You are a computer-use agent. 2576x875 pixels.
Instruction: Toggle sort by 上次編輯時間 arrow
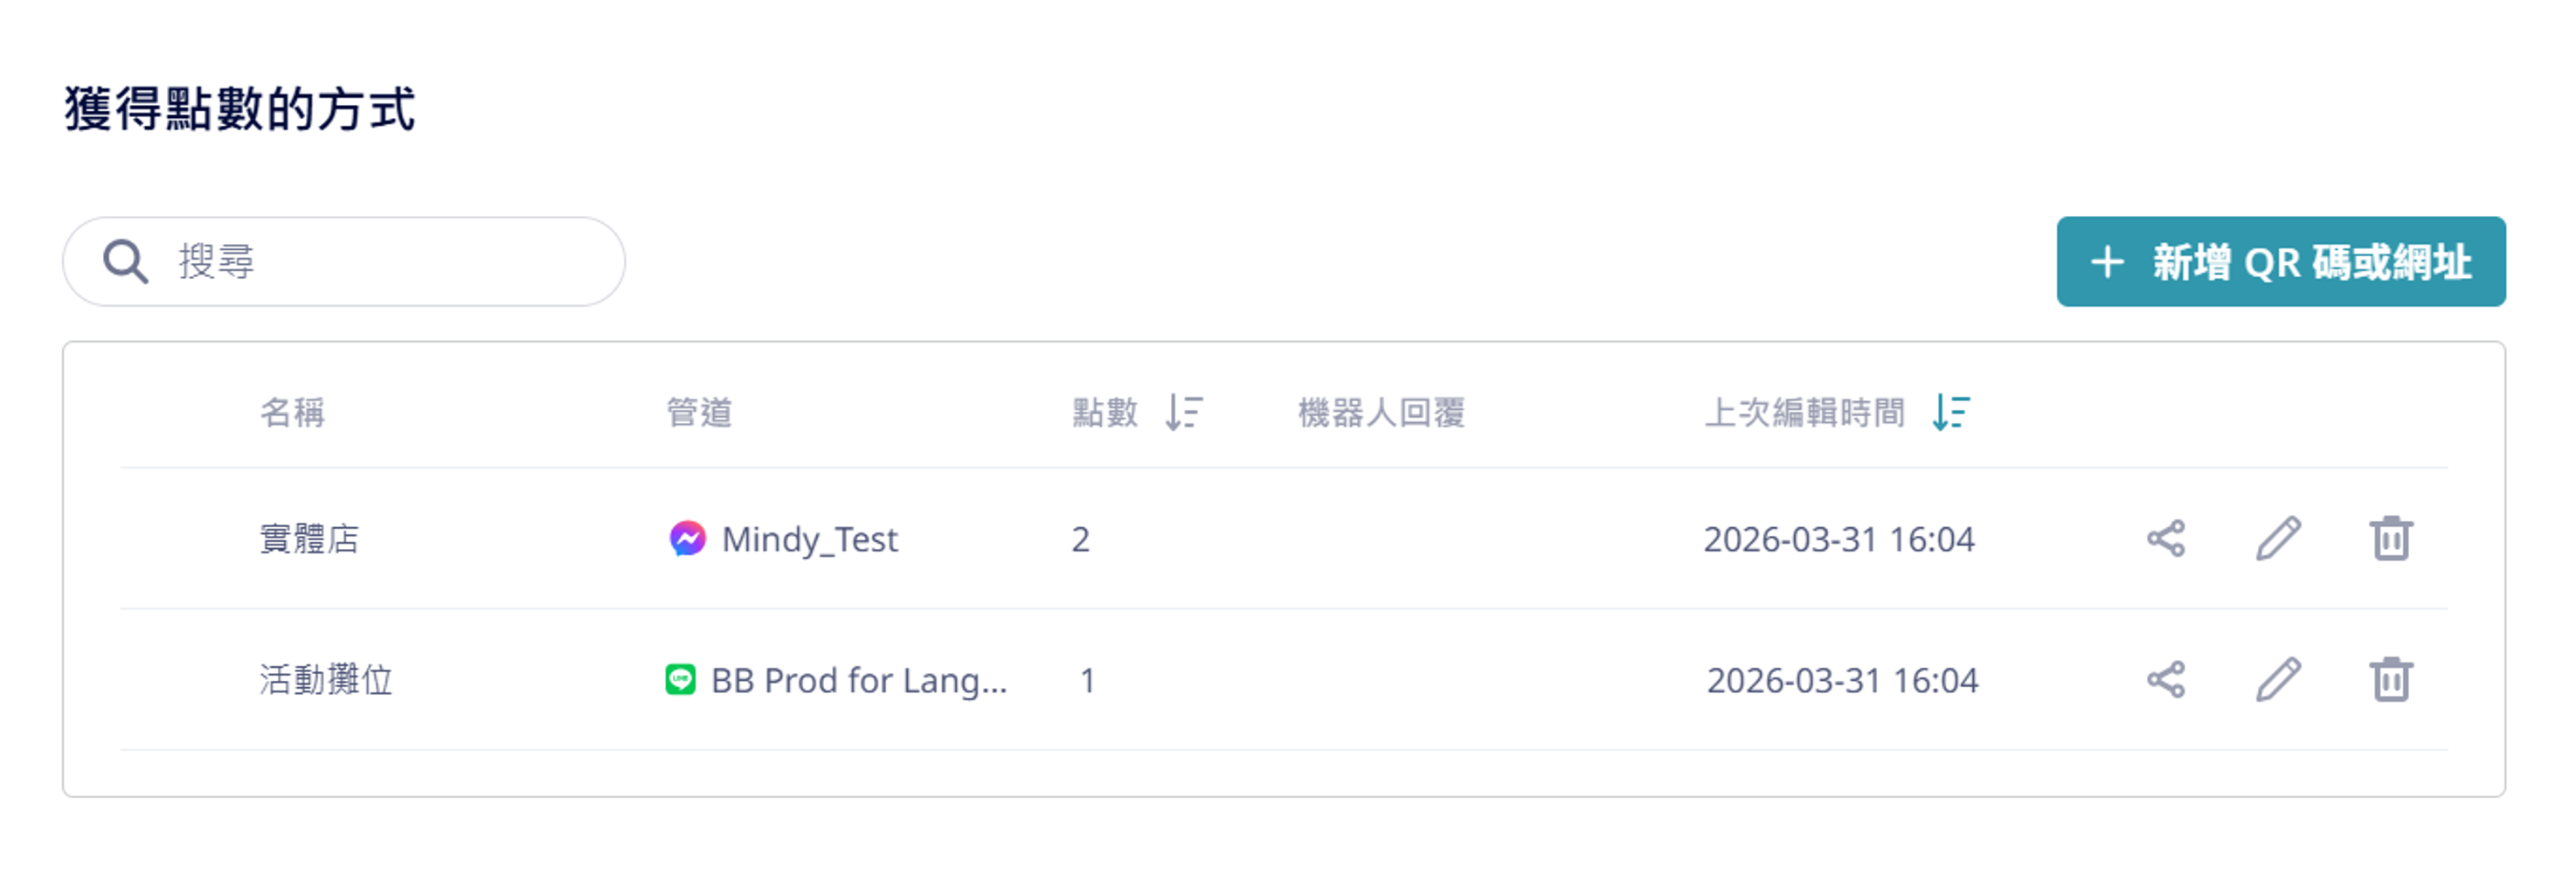(x=1950, y=412)
